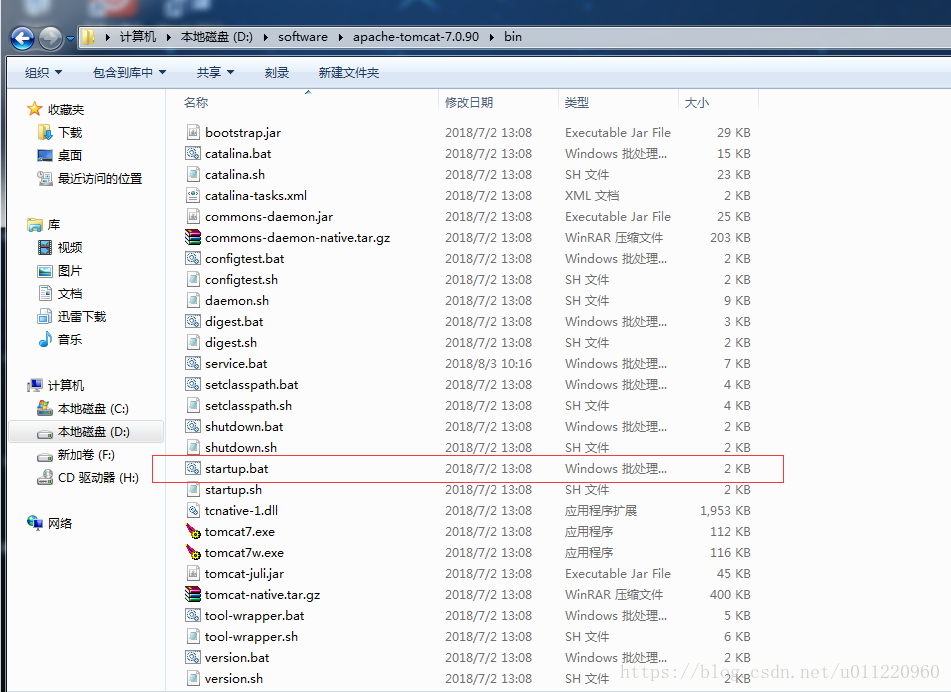Navigate to software in the breadcrumb
The image size is (951, 692).
tap(303, 37)
